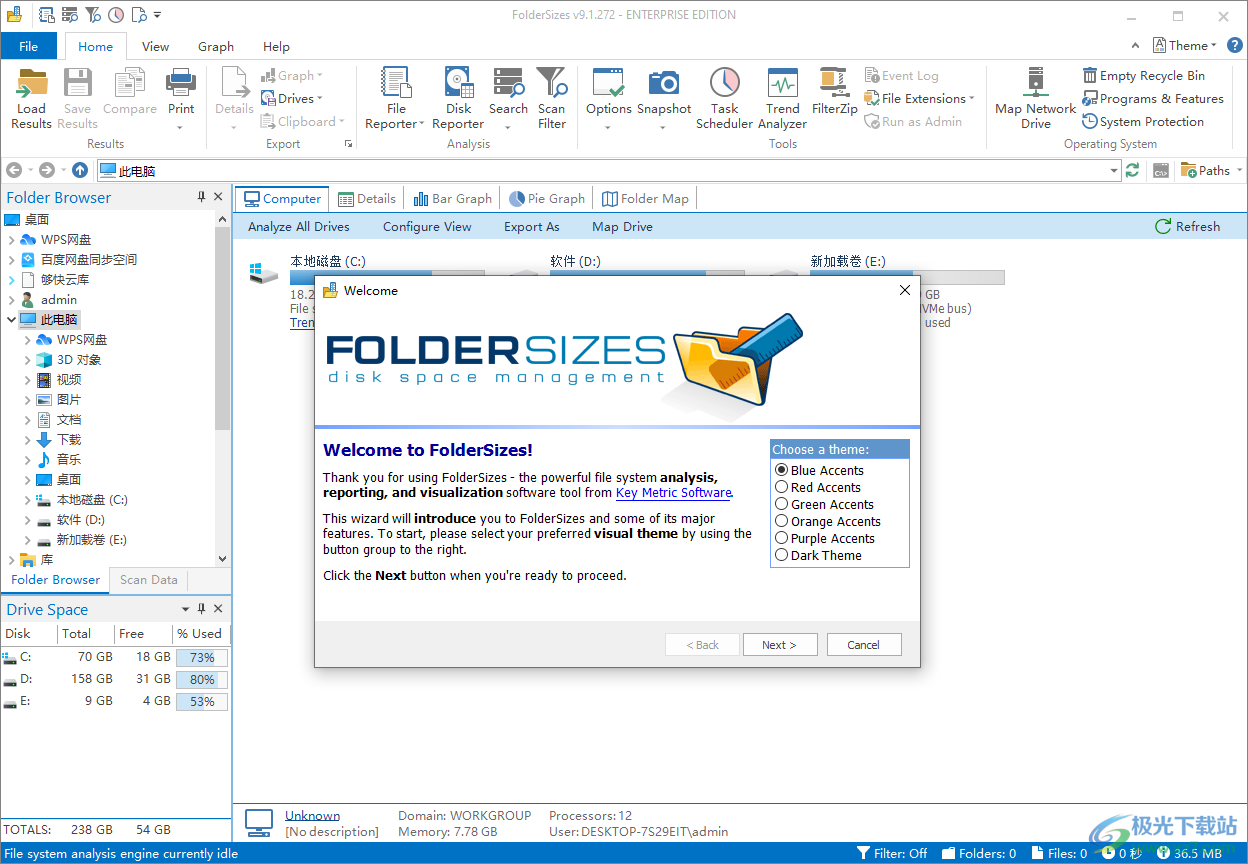Switch to the Scan Data tab

click(148, 579)
